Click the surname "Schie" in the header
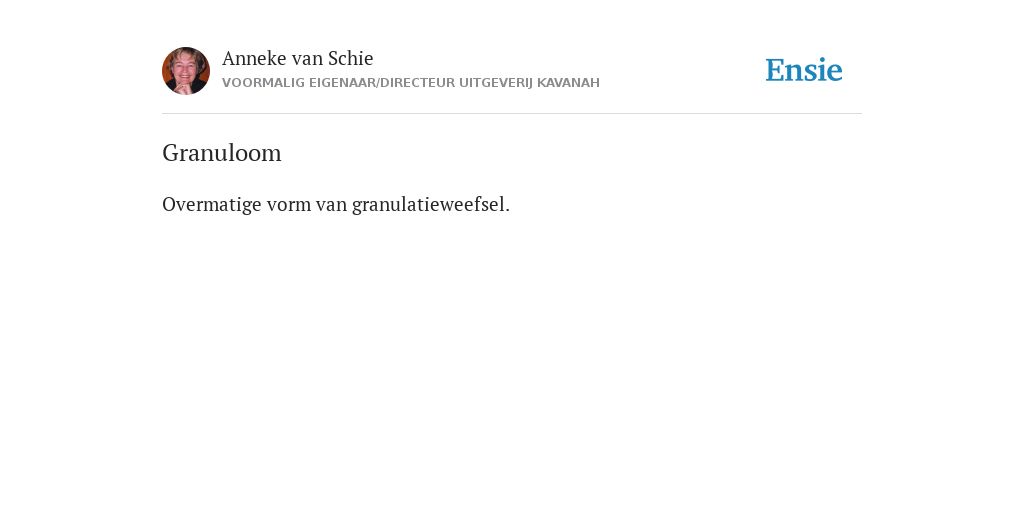The height and width of the screenshot is (512, 1024). tap(351, 58)
